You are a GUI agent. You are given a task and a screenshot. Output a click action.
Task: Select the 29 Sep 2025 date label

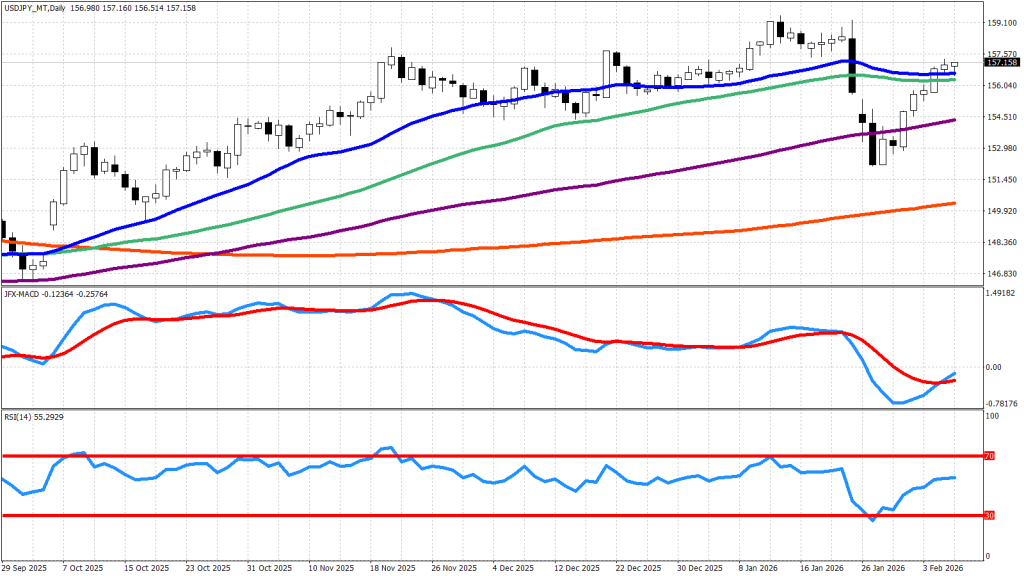[x=24, y=566]
